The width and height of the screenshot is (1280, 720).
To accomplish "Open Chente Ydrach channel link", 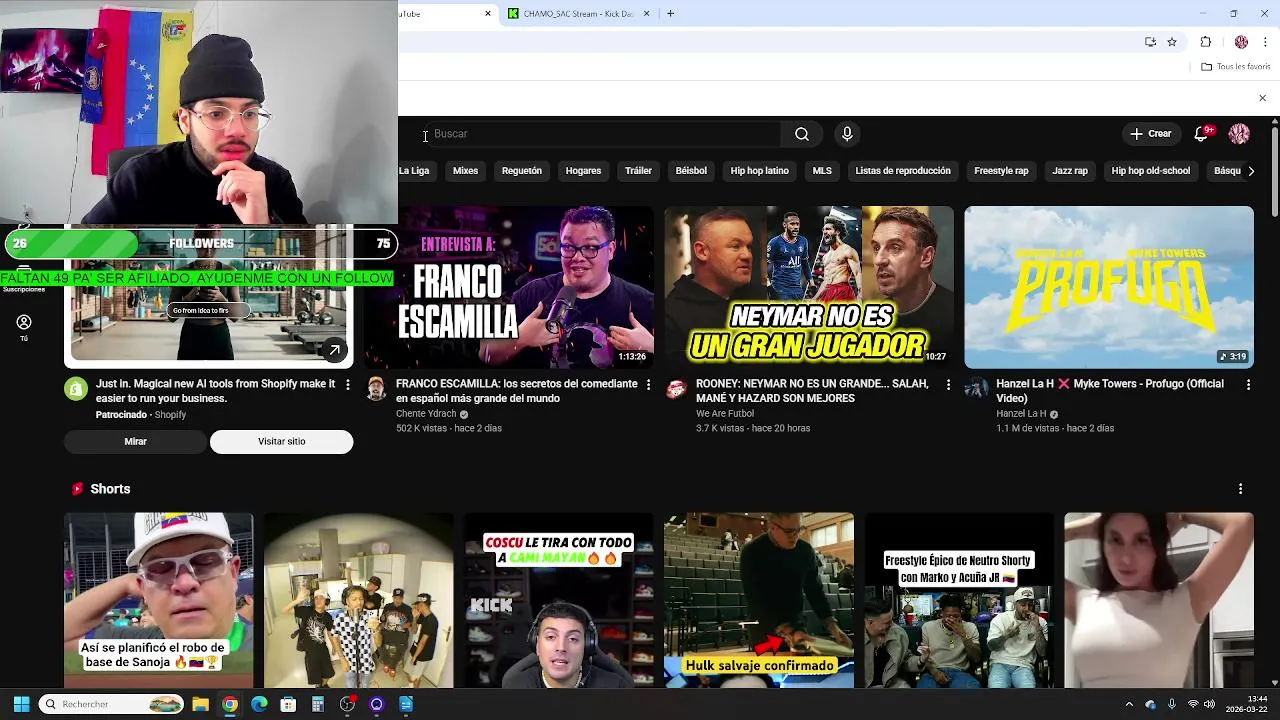I will tap(426, 414).
